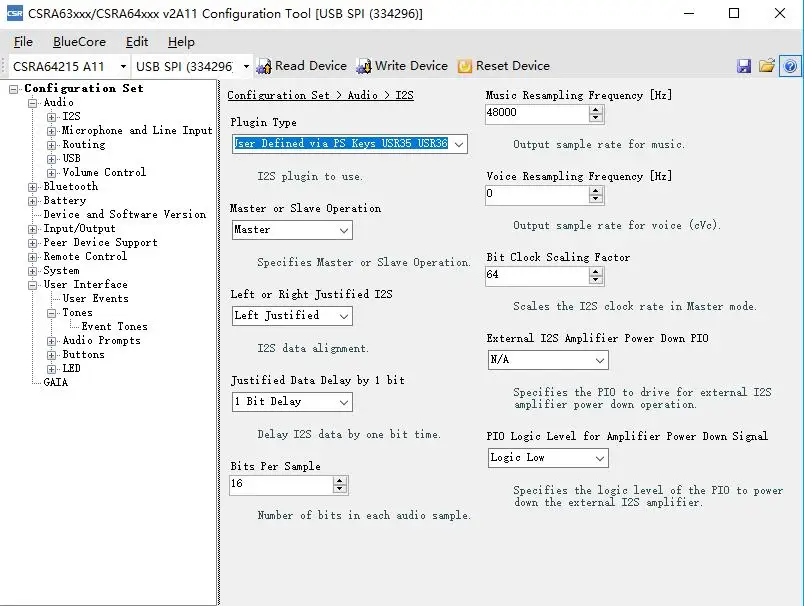Image resolution: width=804 pixels, height=606 pixels.
Task: Open the File menu
Action: tap(23, 42)
